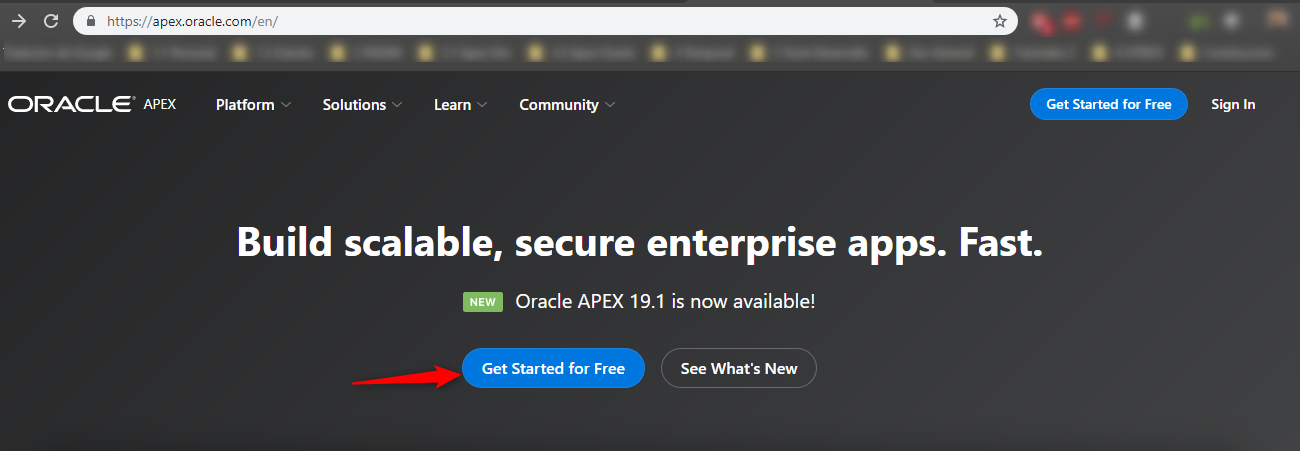This screenshot has height=451, width=1300.
Task: Expand the Platform dropdown menu
Action: click(253, 105)
